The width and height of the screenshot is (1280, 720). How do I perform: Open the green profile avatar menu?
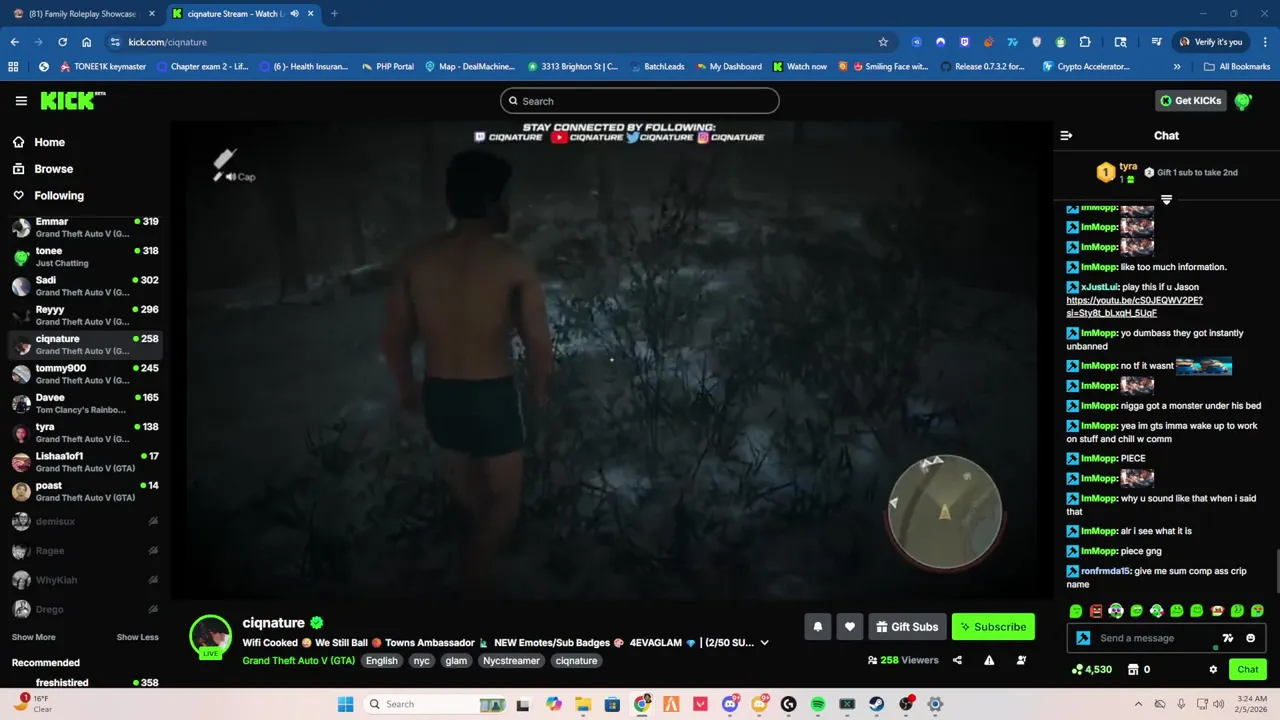(1243, 101)
